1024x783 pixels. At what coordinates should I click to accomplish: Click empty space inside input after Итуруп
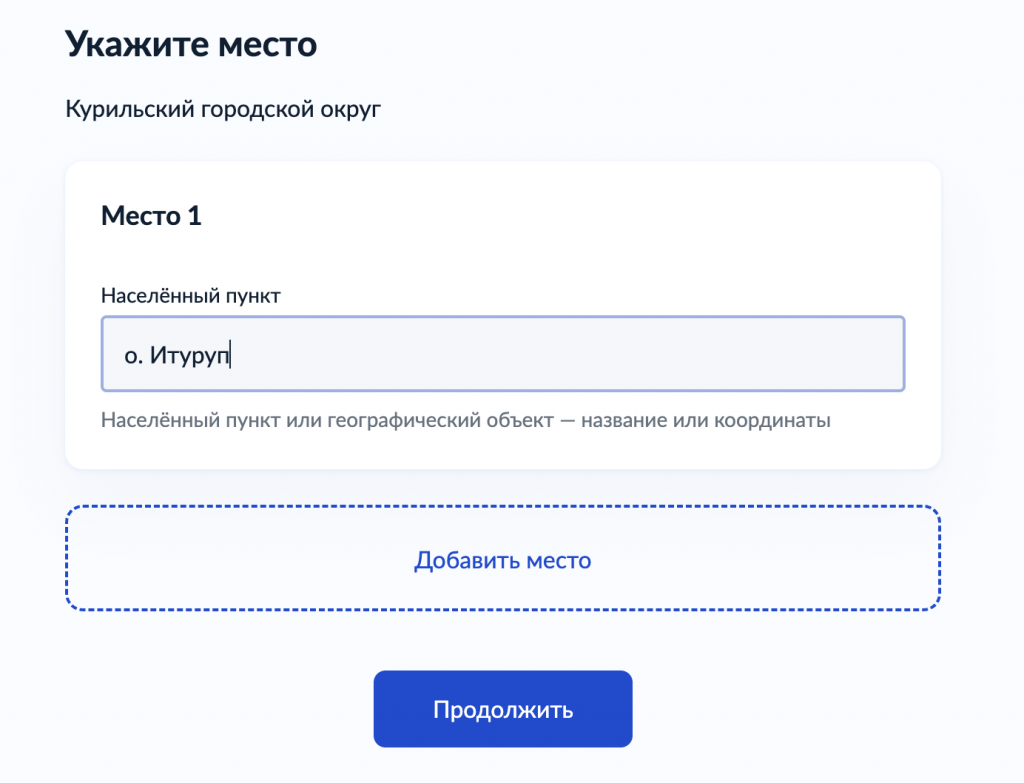pos(562,354)
